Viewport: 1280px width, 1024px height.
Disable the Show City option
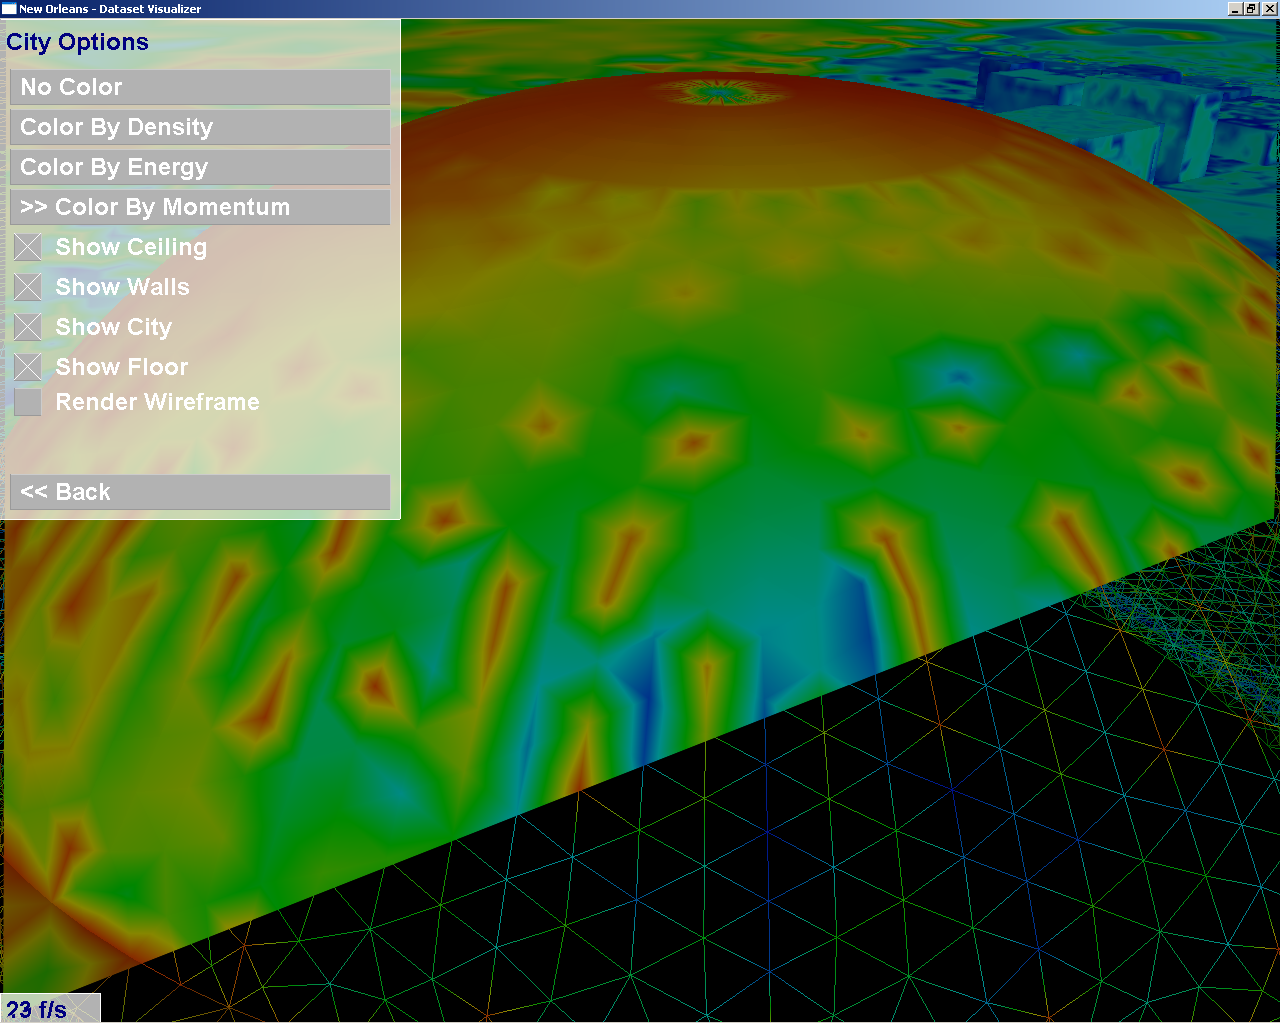28,327
